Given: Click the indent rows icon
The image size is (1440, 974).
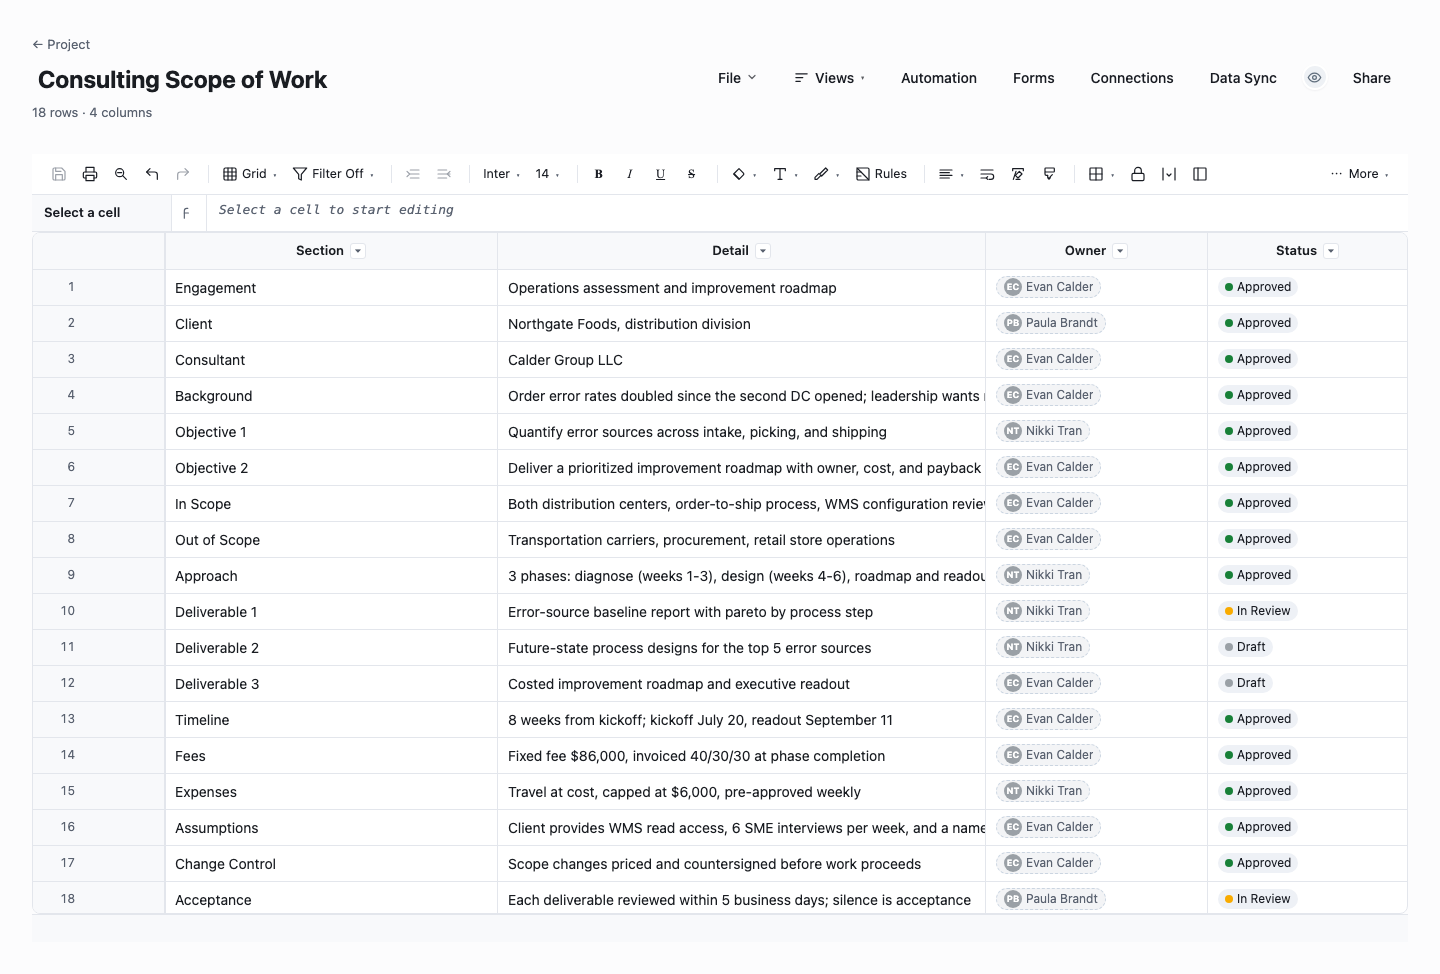Looking at the screenshot, I should pyautogui.click(x=413, y=174).
